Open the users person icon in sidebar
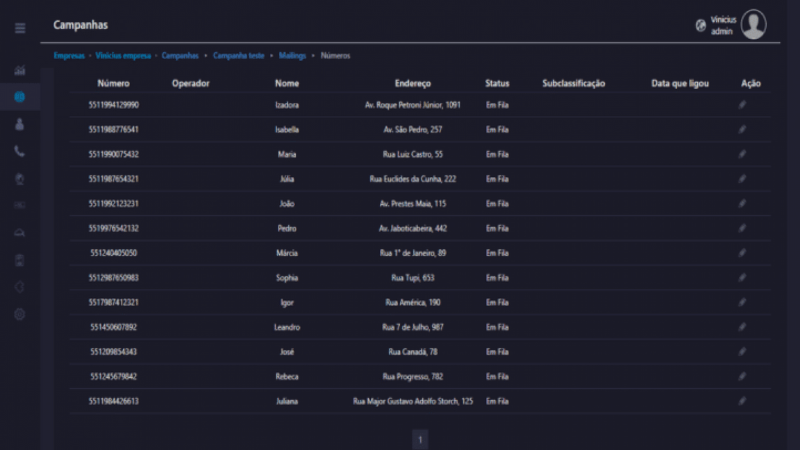Image resolution: width=800 pixels, height=450 pixels. [x=20, y=125]
